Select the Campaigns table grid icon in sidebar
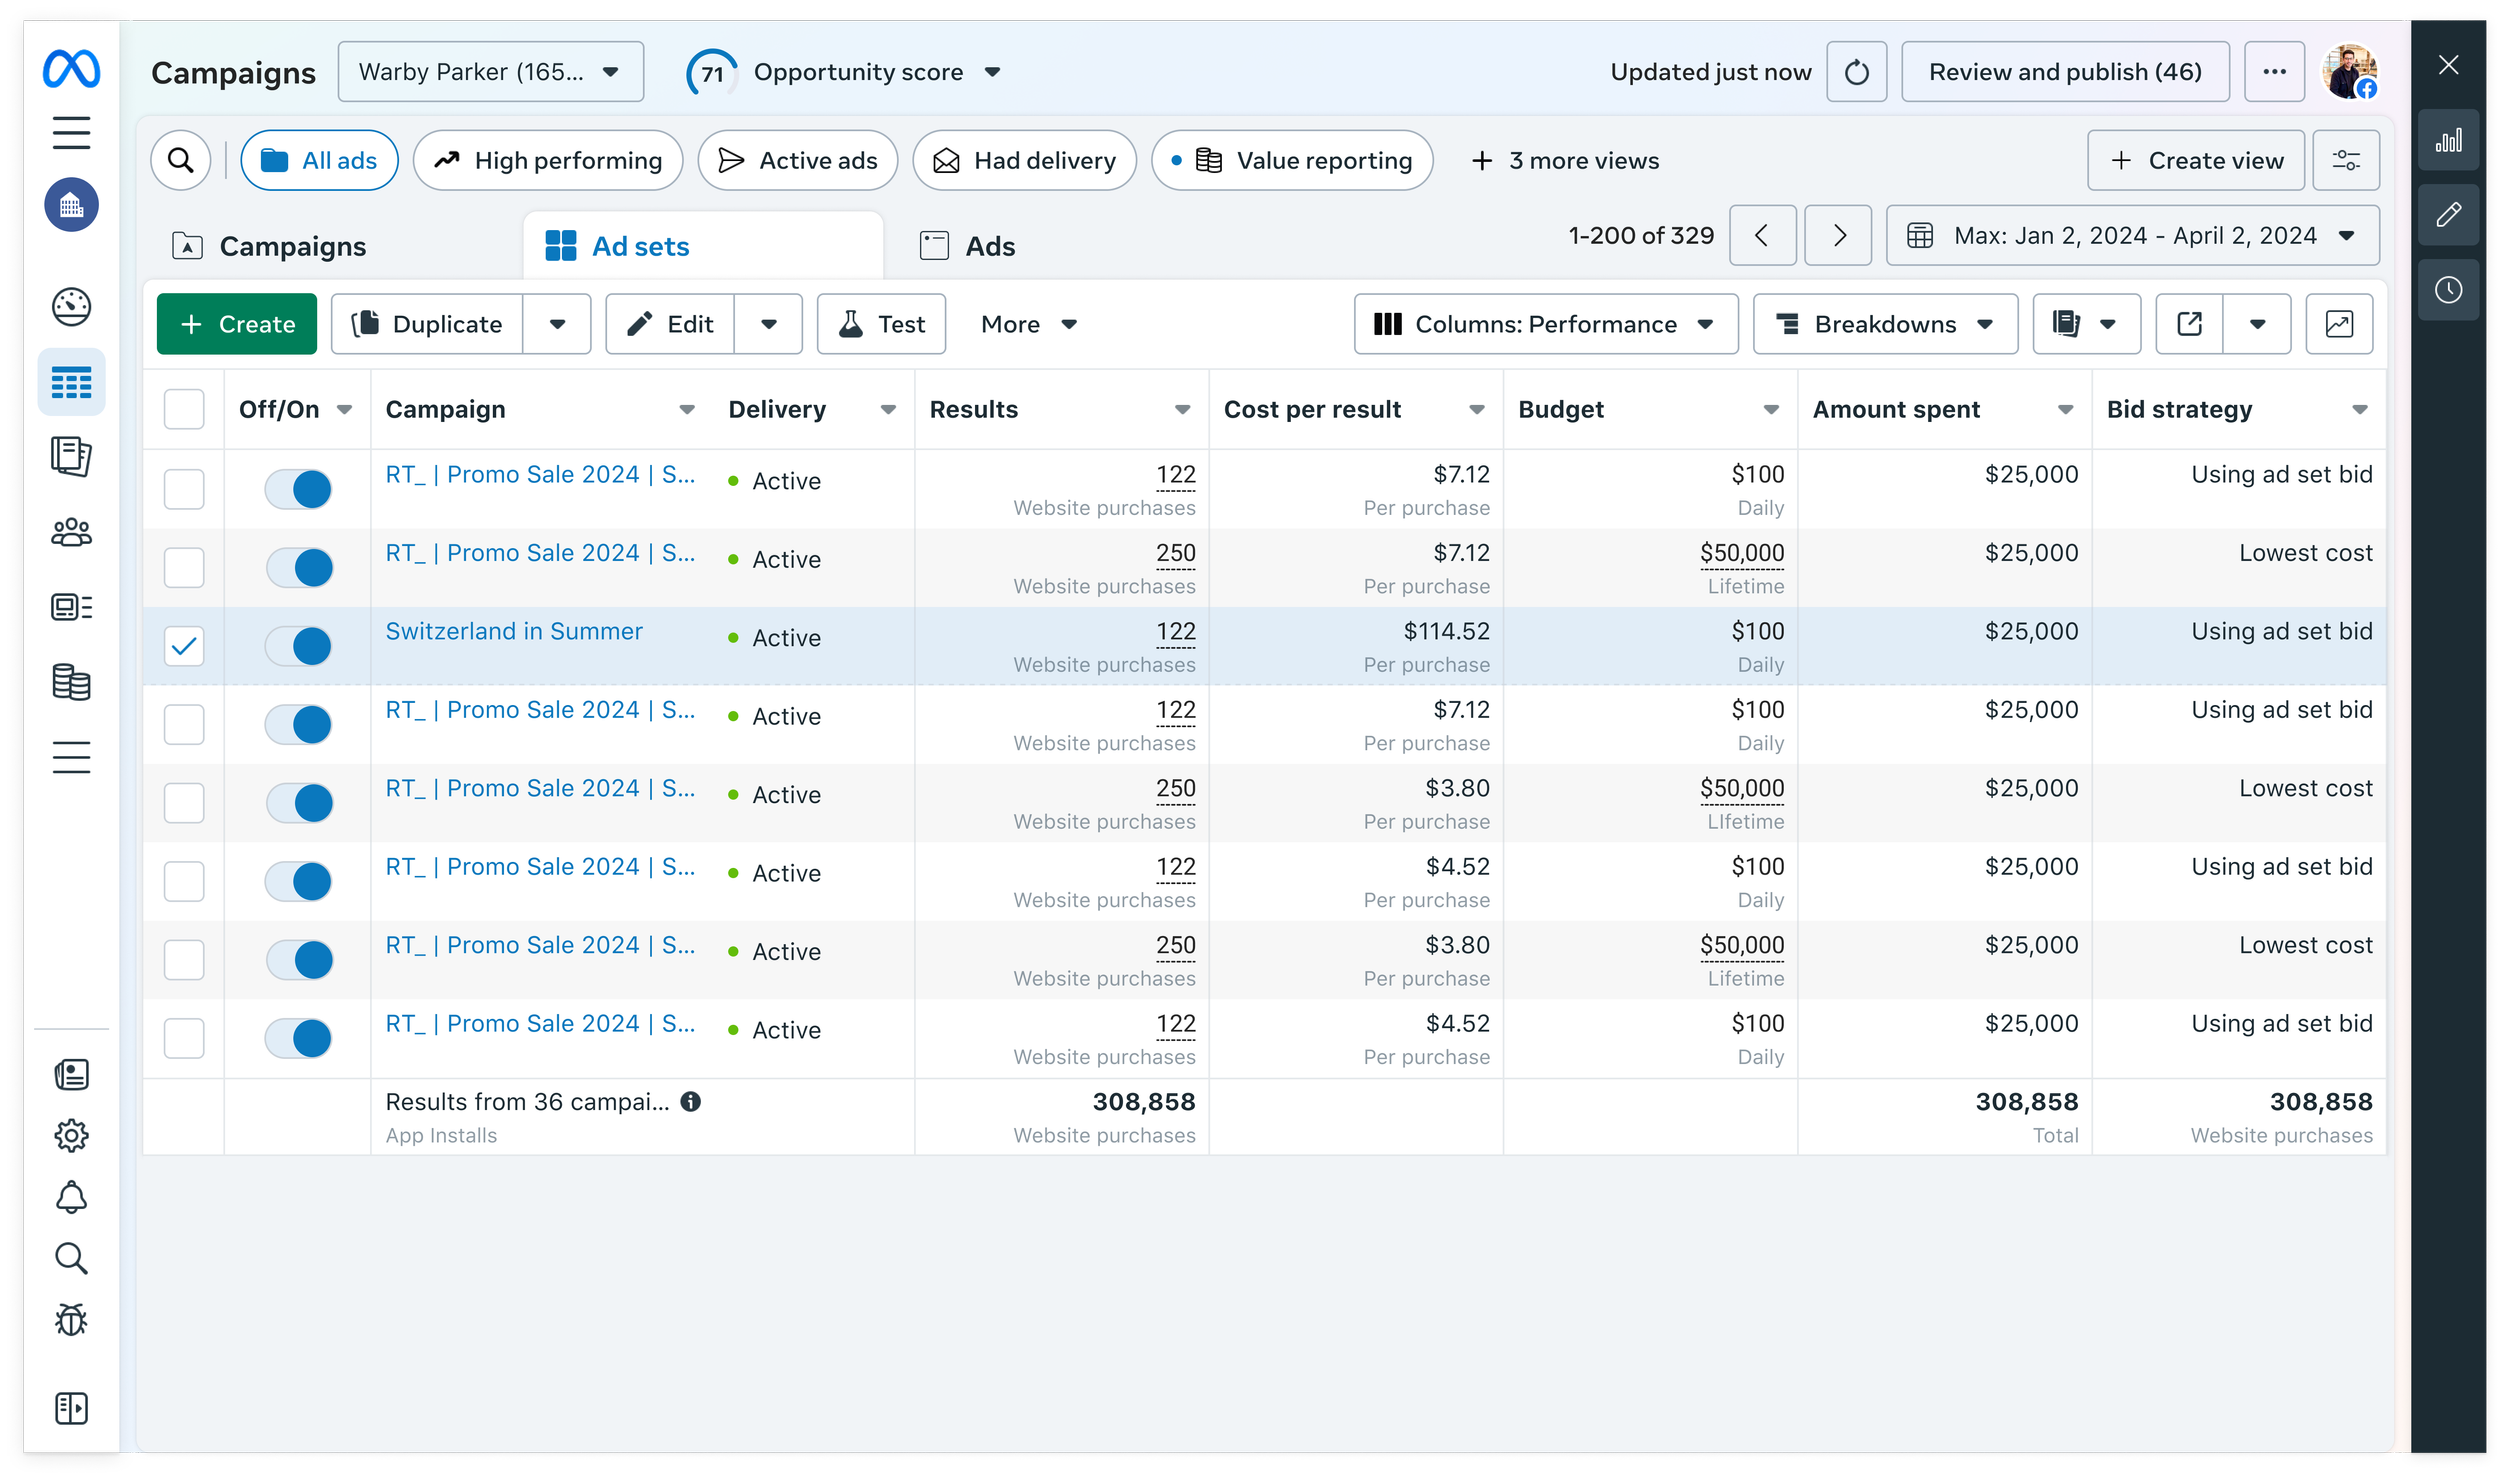This screenshot has height=1480, width=2500. (x=71, y=382)
